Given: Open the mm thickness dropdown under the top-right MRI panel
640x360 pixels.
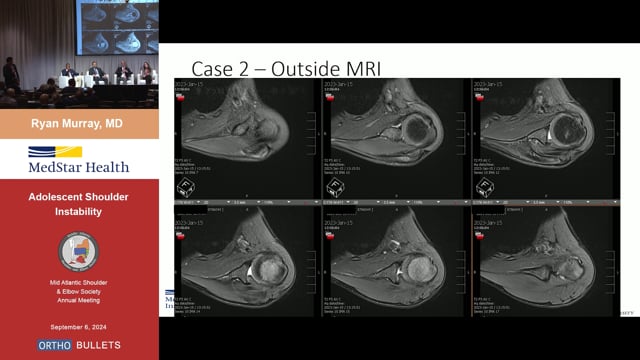Looking at the screenshot, I should coord(547,202).
